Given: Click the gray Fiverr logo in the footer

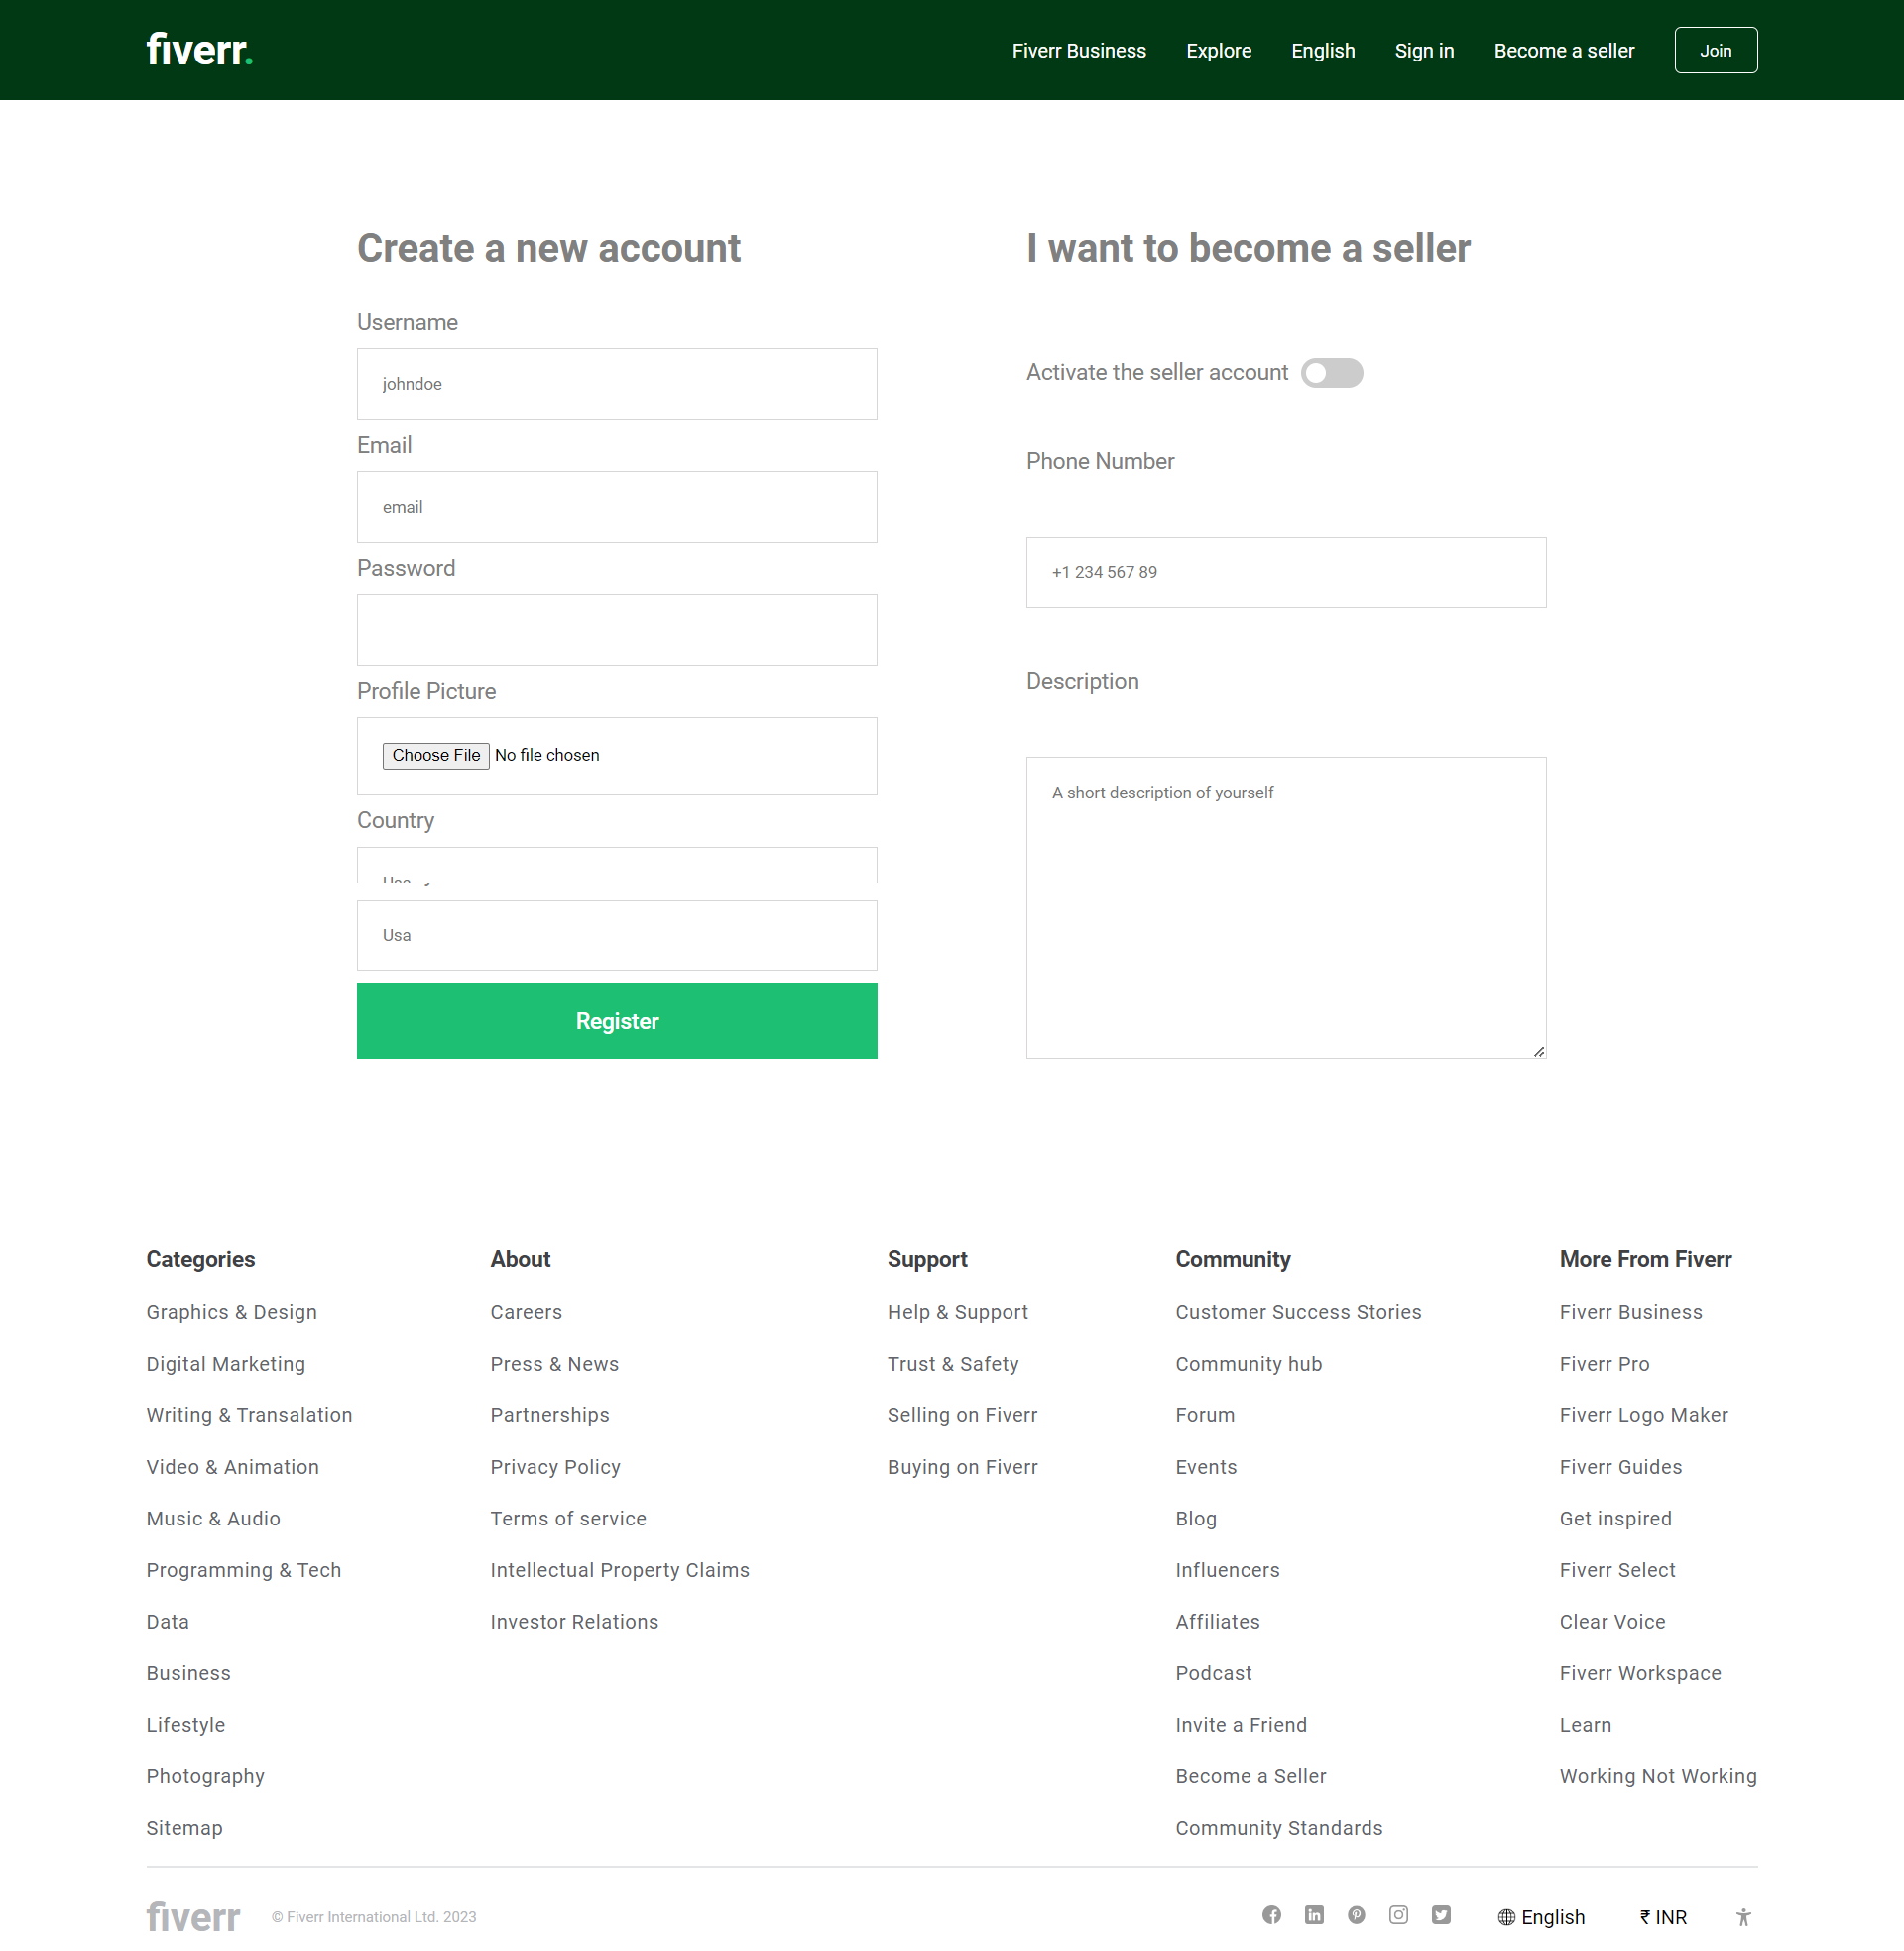Looking at the screenshot, I should (192, 1915).
